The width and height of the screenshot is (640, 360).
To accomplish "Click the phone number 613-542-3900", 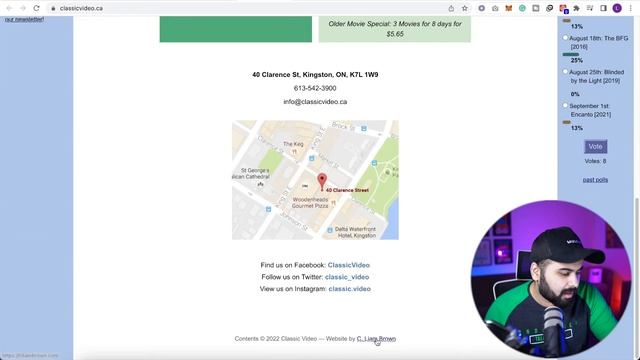I will tap(315, 88).
